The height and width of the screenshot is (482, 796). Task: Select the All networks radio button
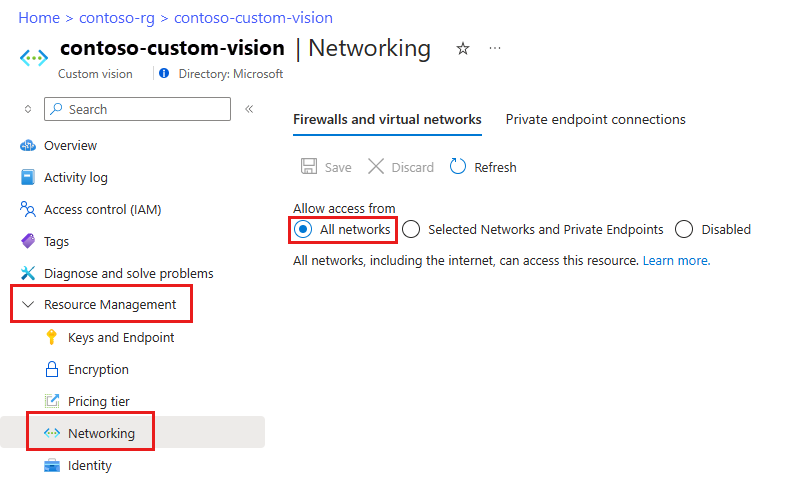coord(303,230)
